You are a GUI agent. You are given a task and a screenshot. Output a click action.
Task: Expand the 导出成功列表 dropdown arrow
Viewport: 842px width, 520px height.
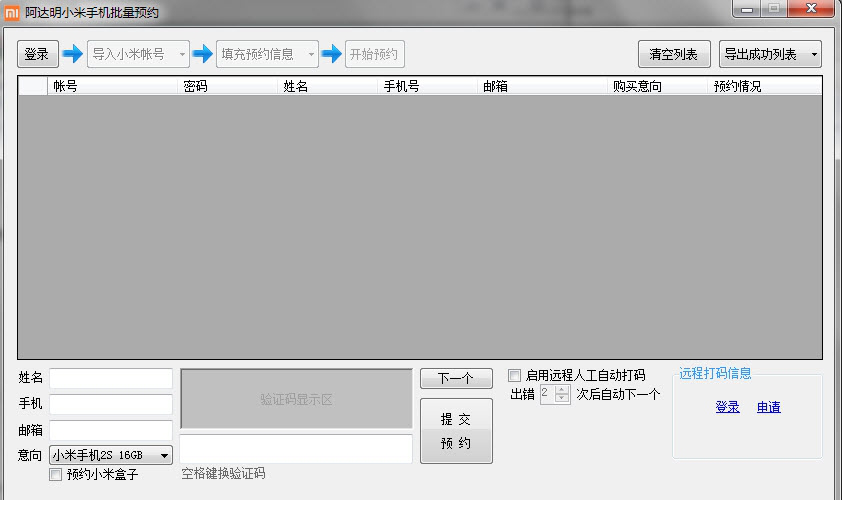click(x=814, y=54)
